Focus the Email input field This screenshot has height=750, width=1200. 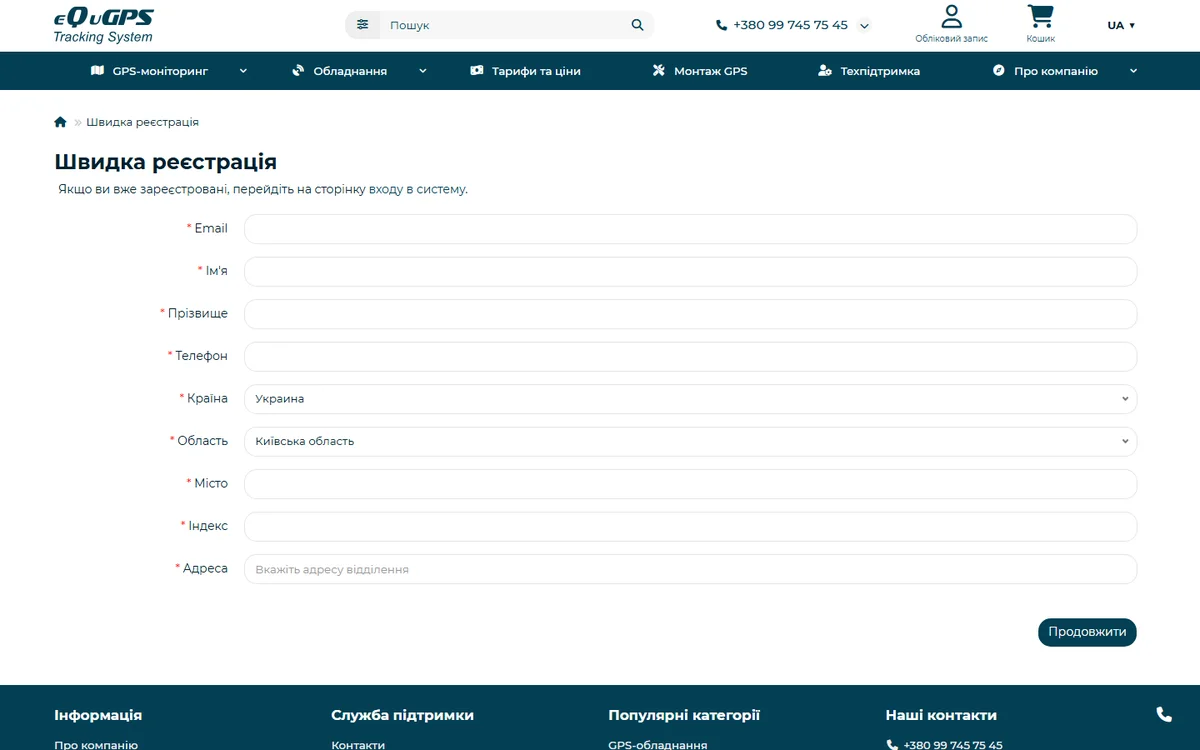click(690, 229)
